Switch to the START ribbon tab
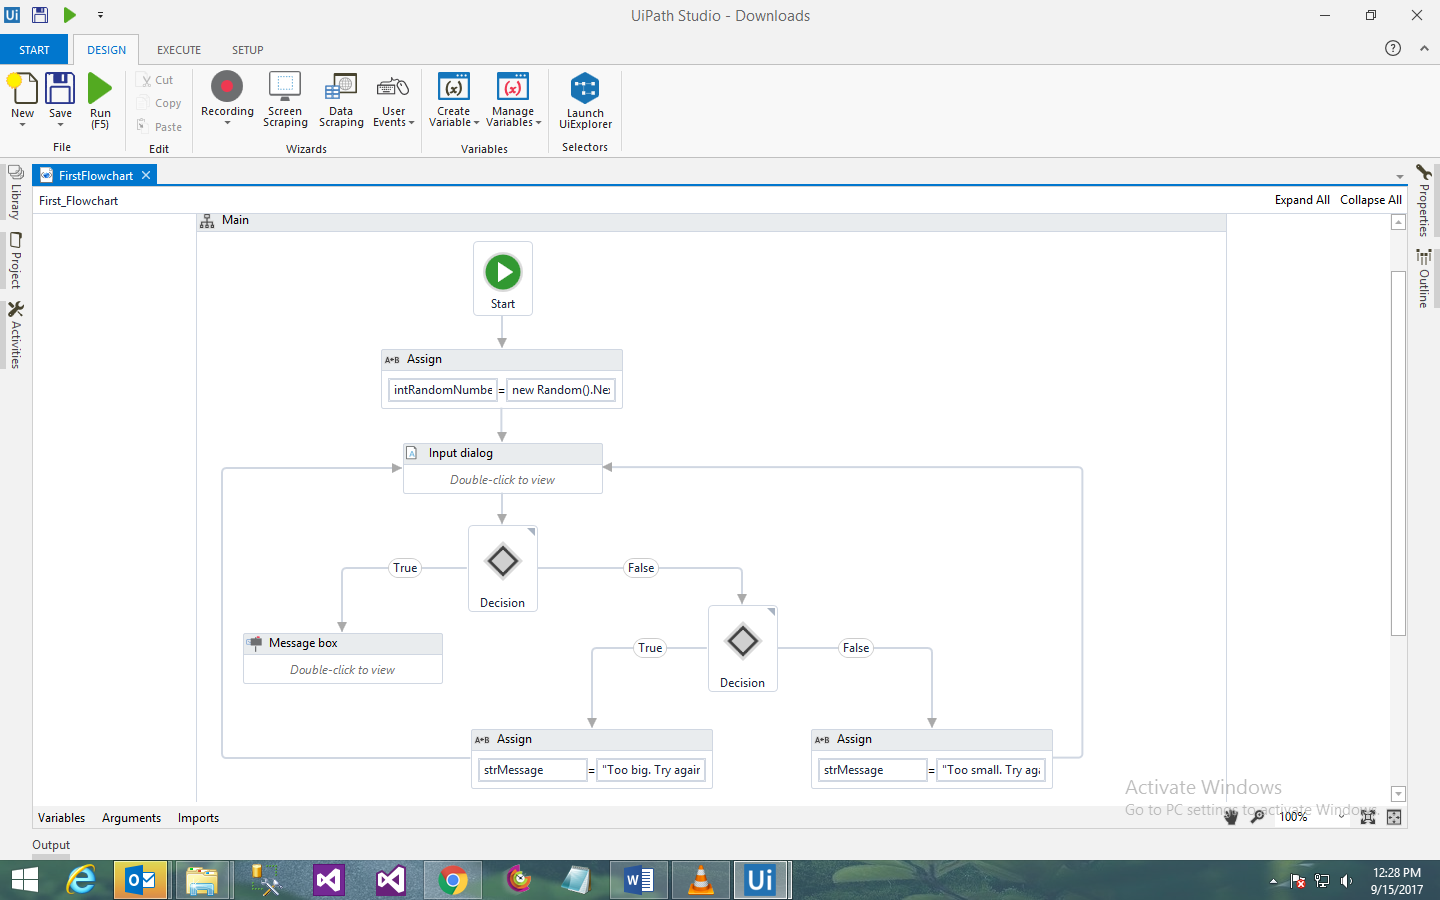The height and width of the screenshot is (900, 1440). coord(34,50)
